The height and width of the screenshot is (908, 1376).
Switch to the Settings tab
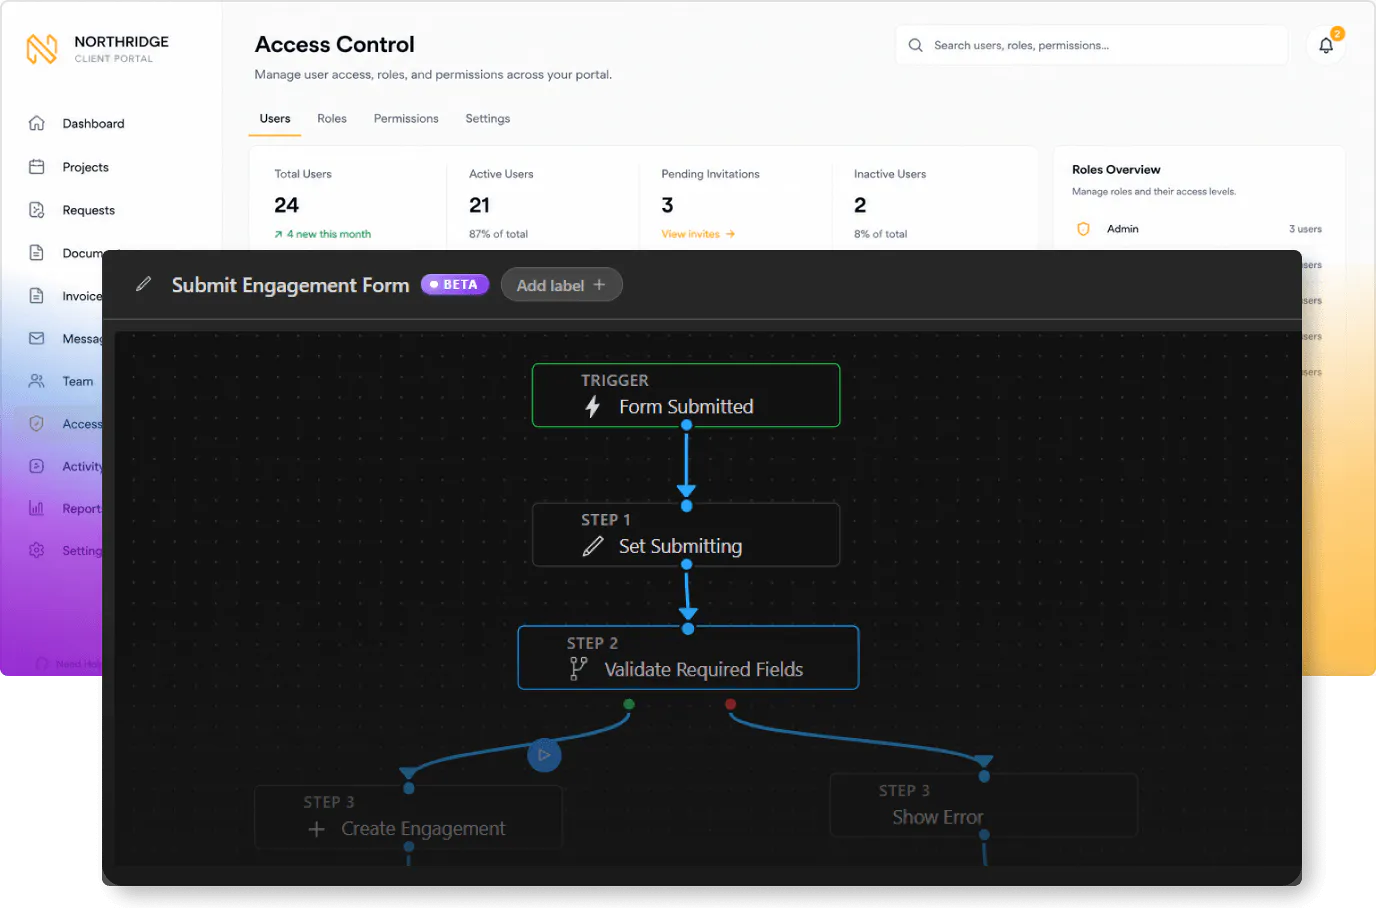click(x=488, y=118)
